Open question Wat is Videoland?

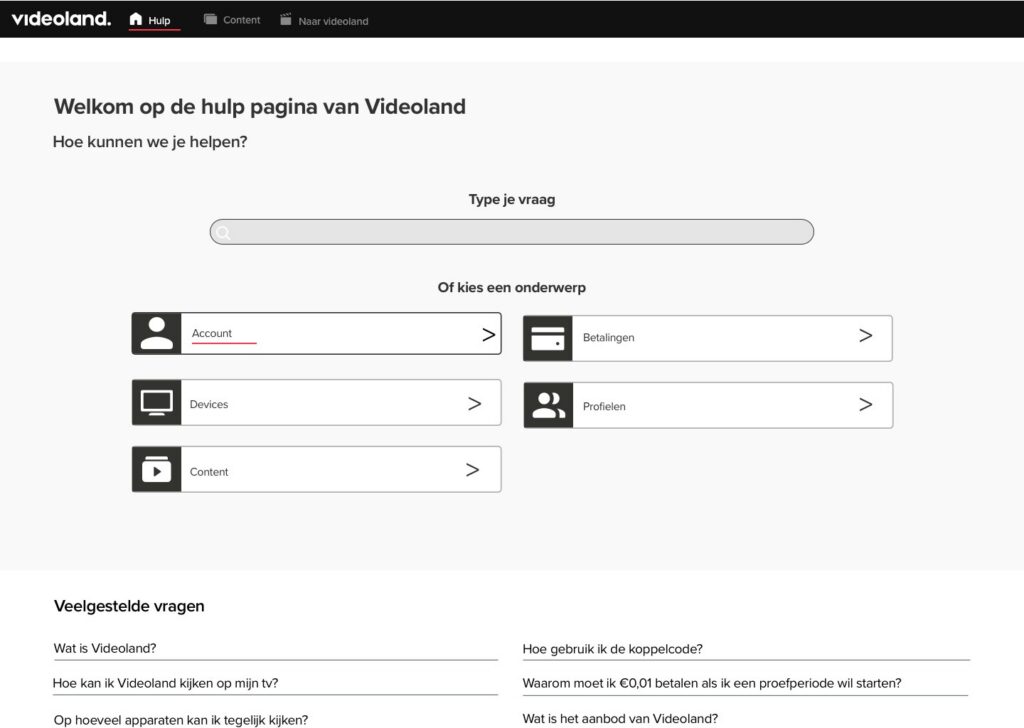point(105,648)
